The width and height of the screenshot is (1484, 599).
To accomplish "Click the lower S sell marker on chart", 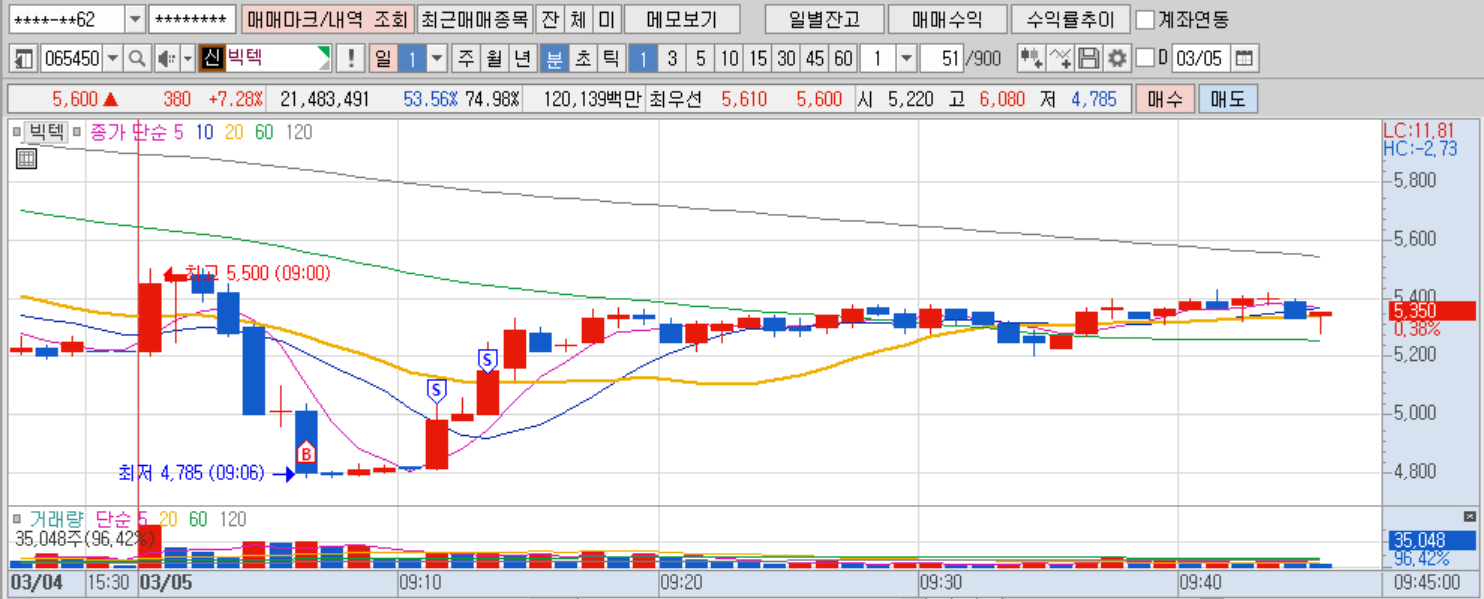I will pos(436,390).
